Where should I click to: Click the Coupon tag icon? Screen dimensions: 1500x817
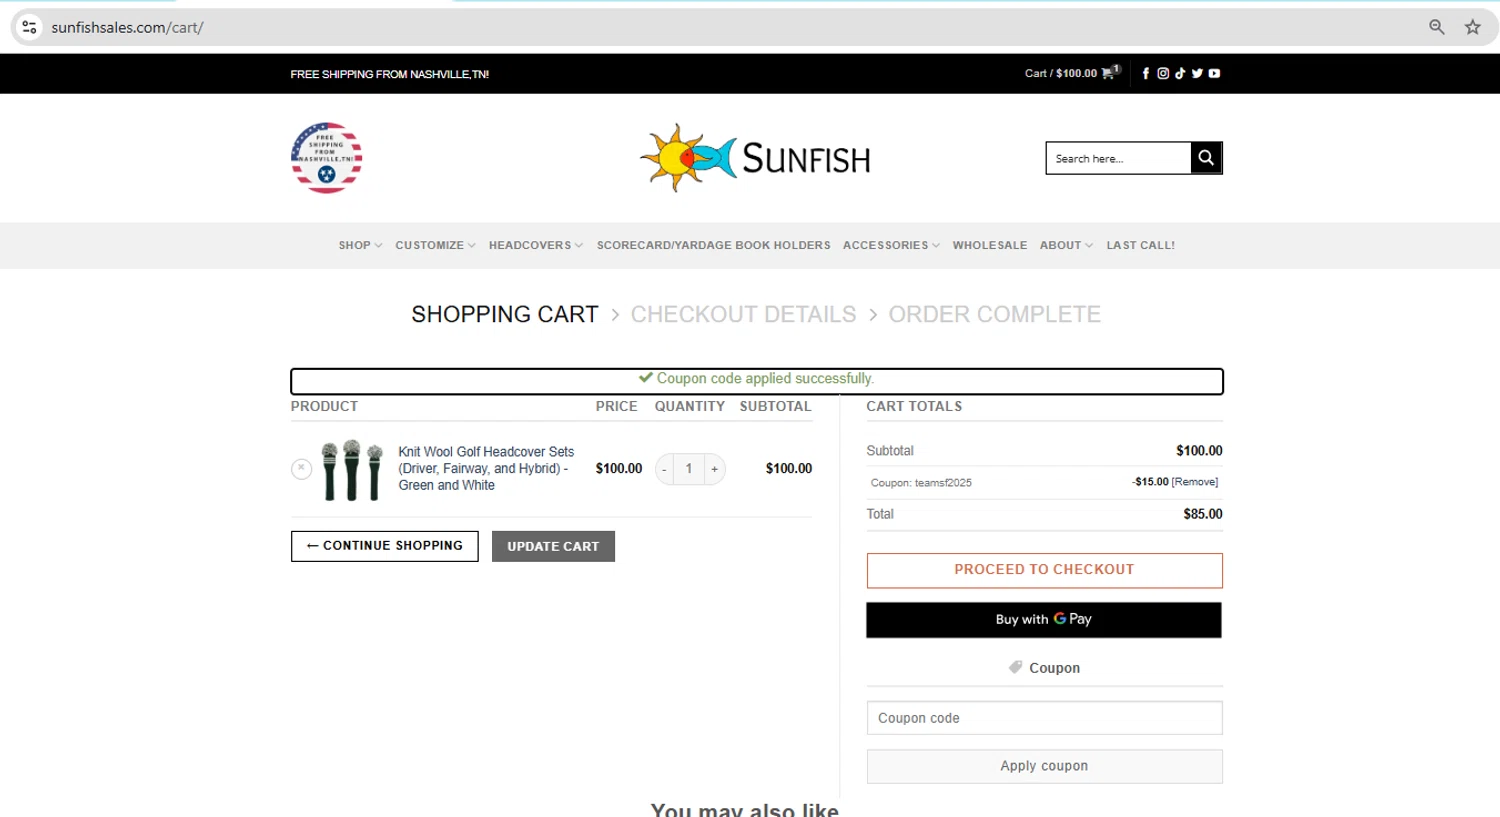pos(1016,667)
